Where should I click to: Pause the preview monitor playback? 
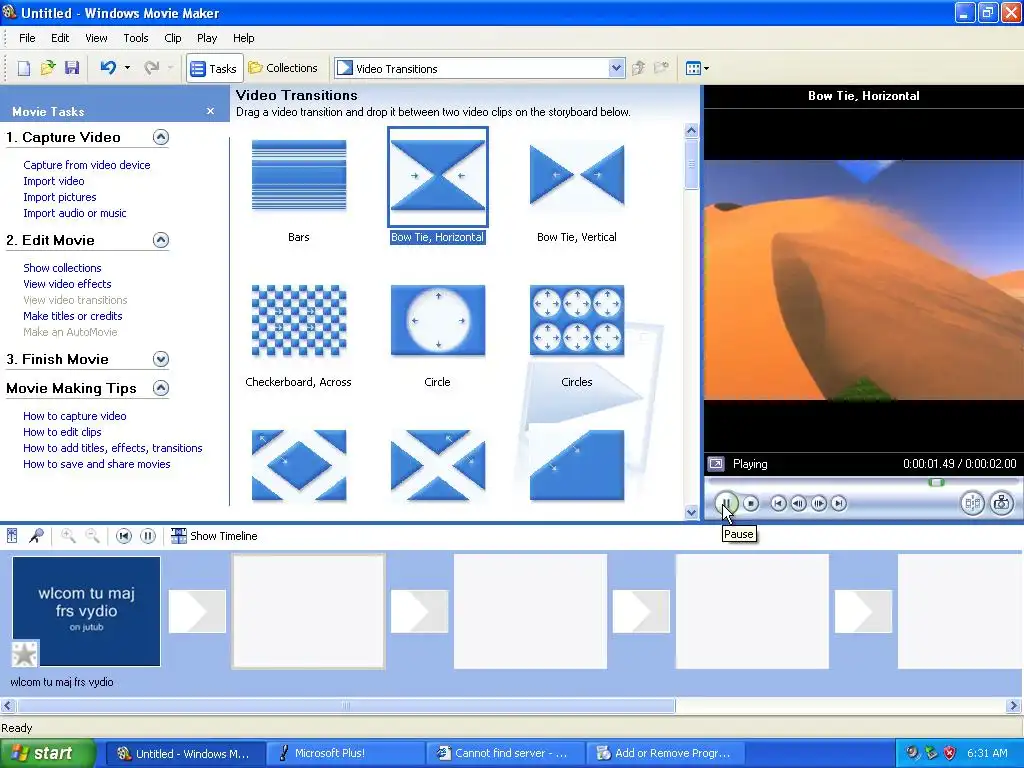point(726,504)
